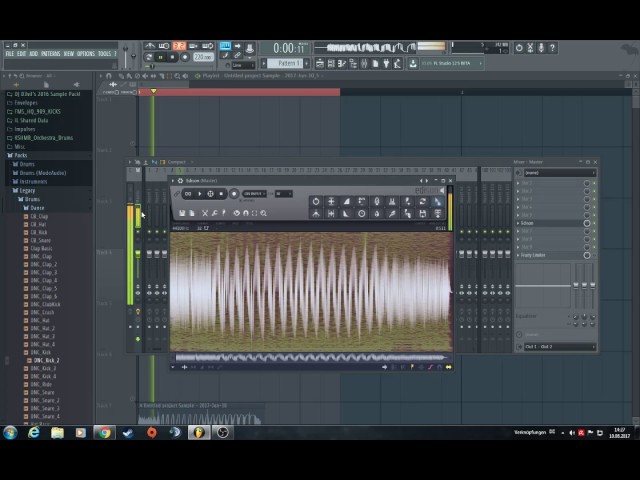
Task: Open mixer input (none) dropdown
Action: [560, 173]
